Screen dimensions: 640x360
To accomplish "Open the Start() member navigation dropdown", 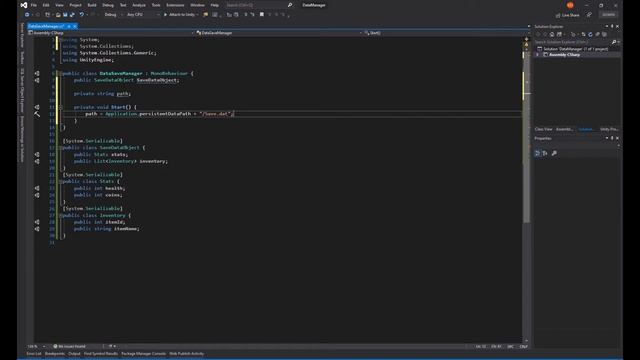I will tap(445, 33).
